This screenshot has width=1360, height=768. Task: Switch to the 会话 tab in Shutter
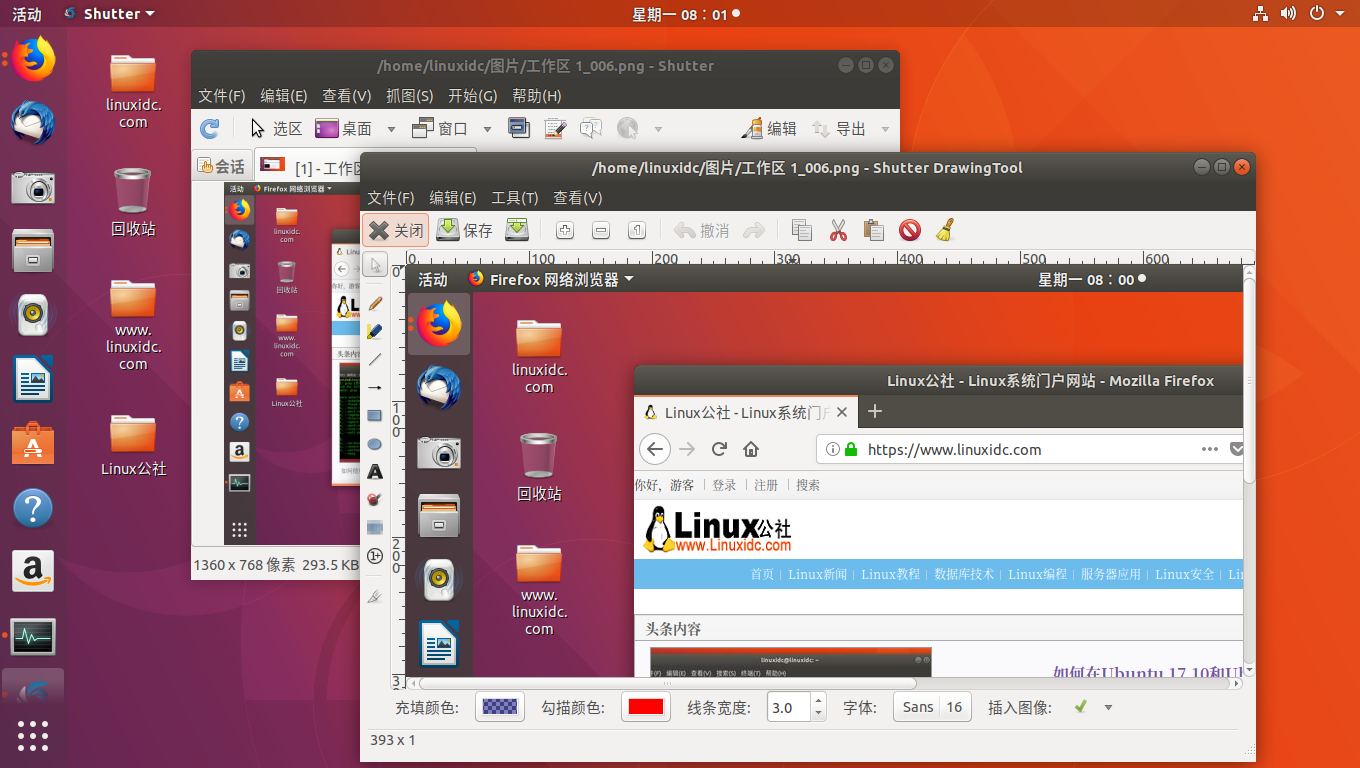click(221, 166)
